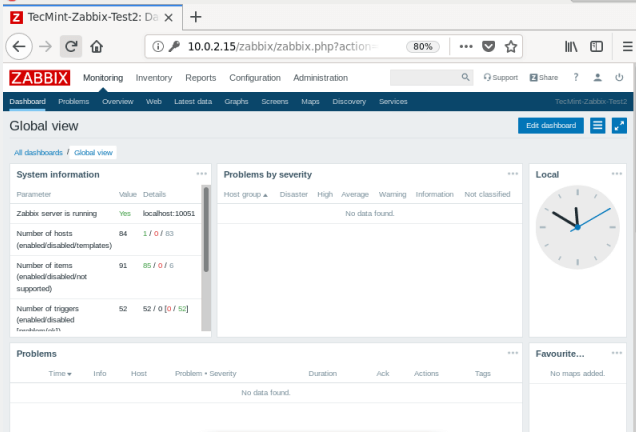The image size is (636, 432).
Task: Click the search magnifier icon
Action: (x=466, y=78)
